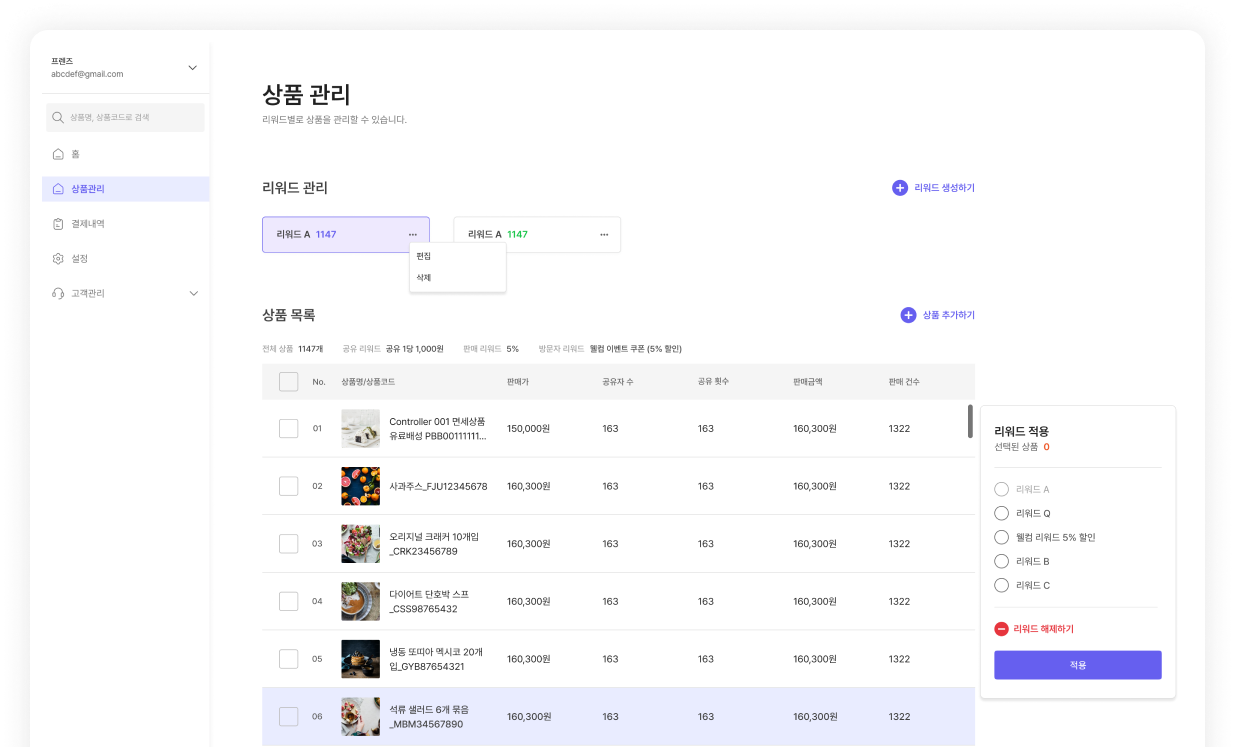This screenshot has height=747, width=1235.
Task: Select the 리워드 B radio button
Action: pyautogui.click(x=1001, y=561)
